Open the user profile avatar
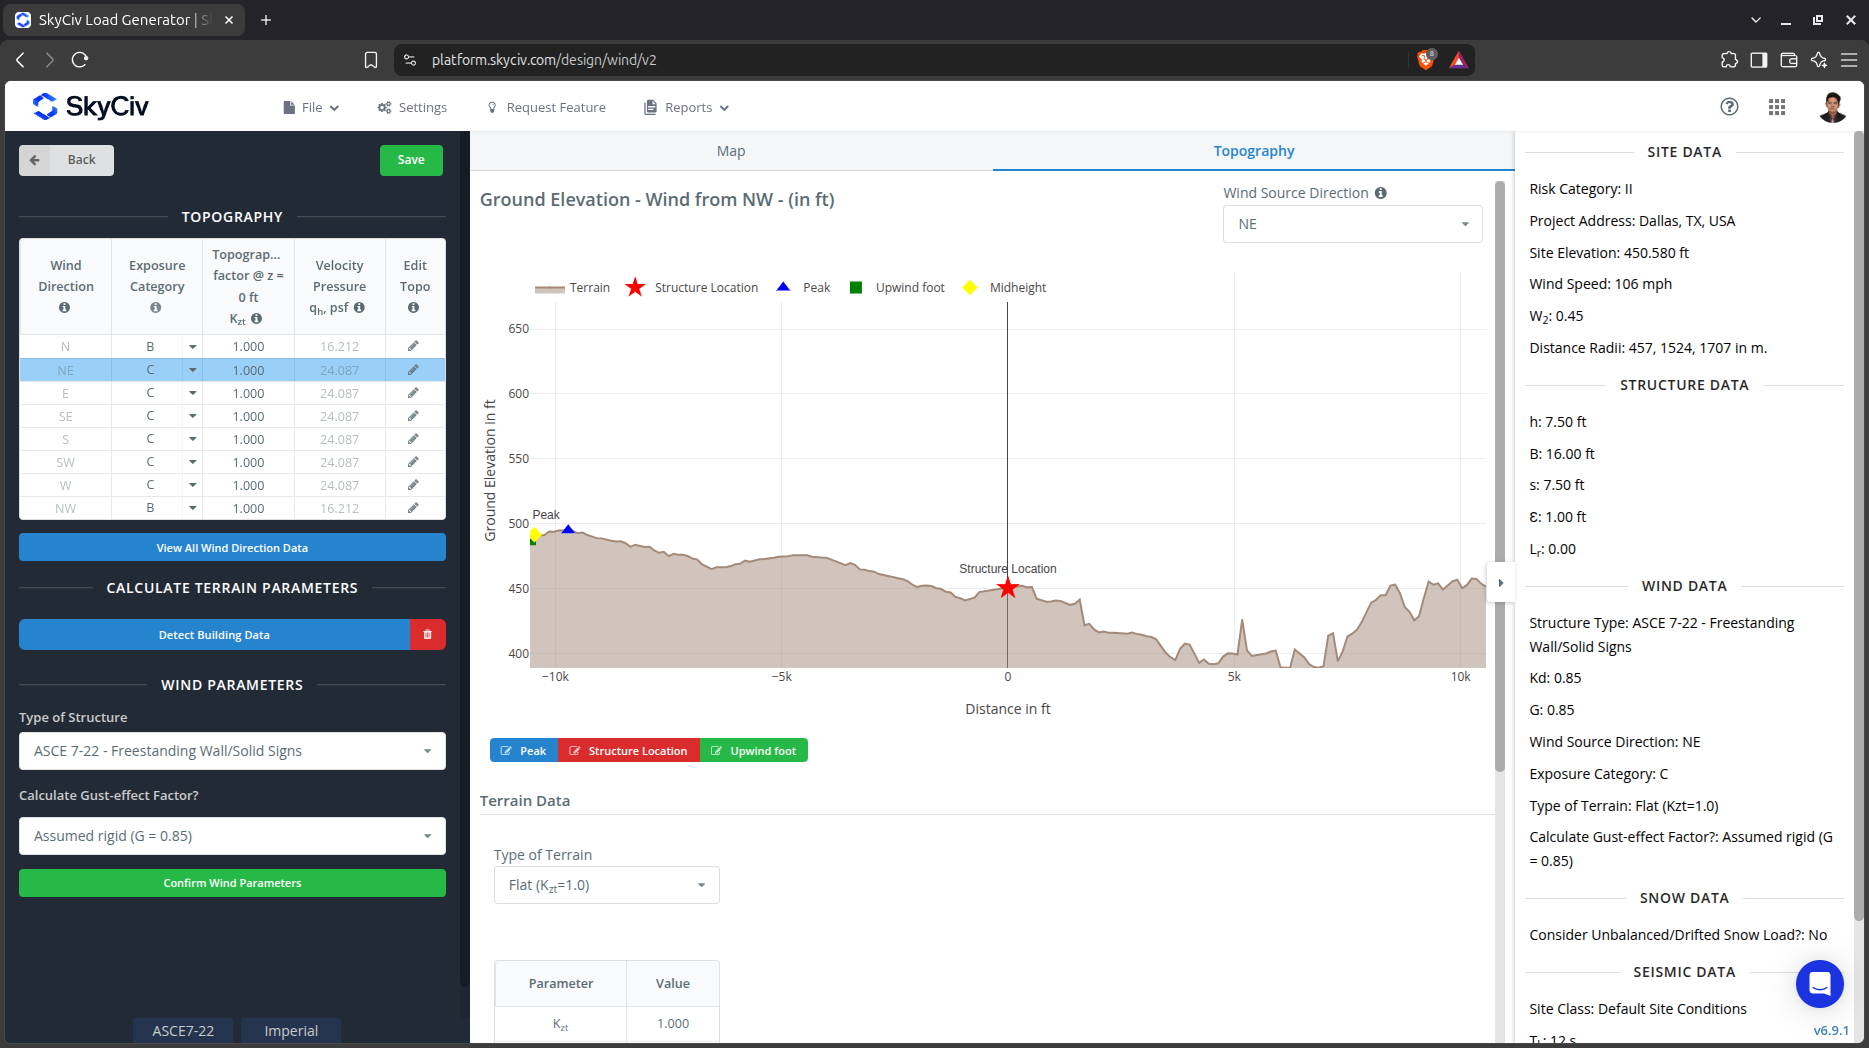1869x1048 pixels. point(1832,107)
